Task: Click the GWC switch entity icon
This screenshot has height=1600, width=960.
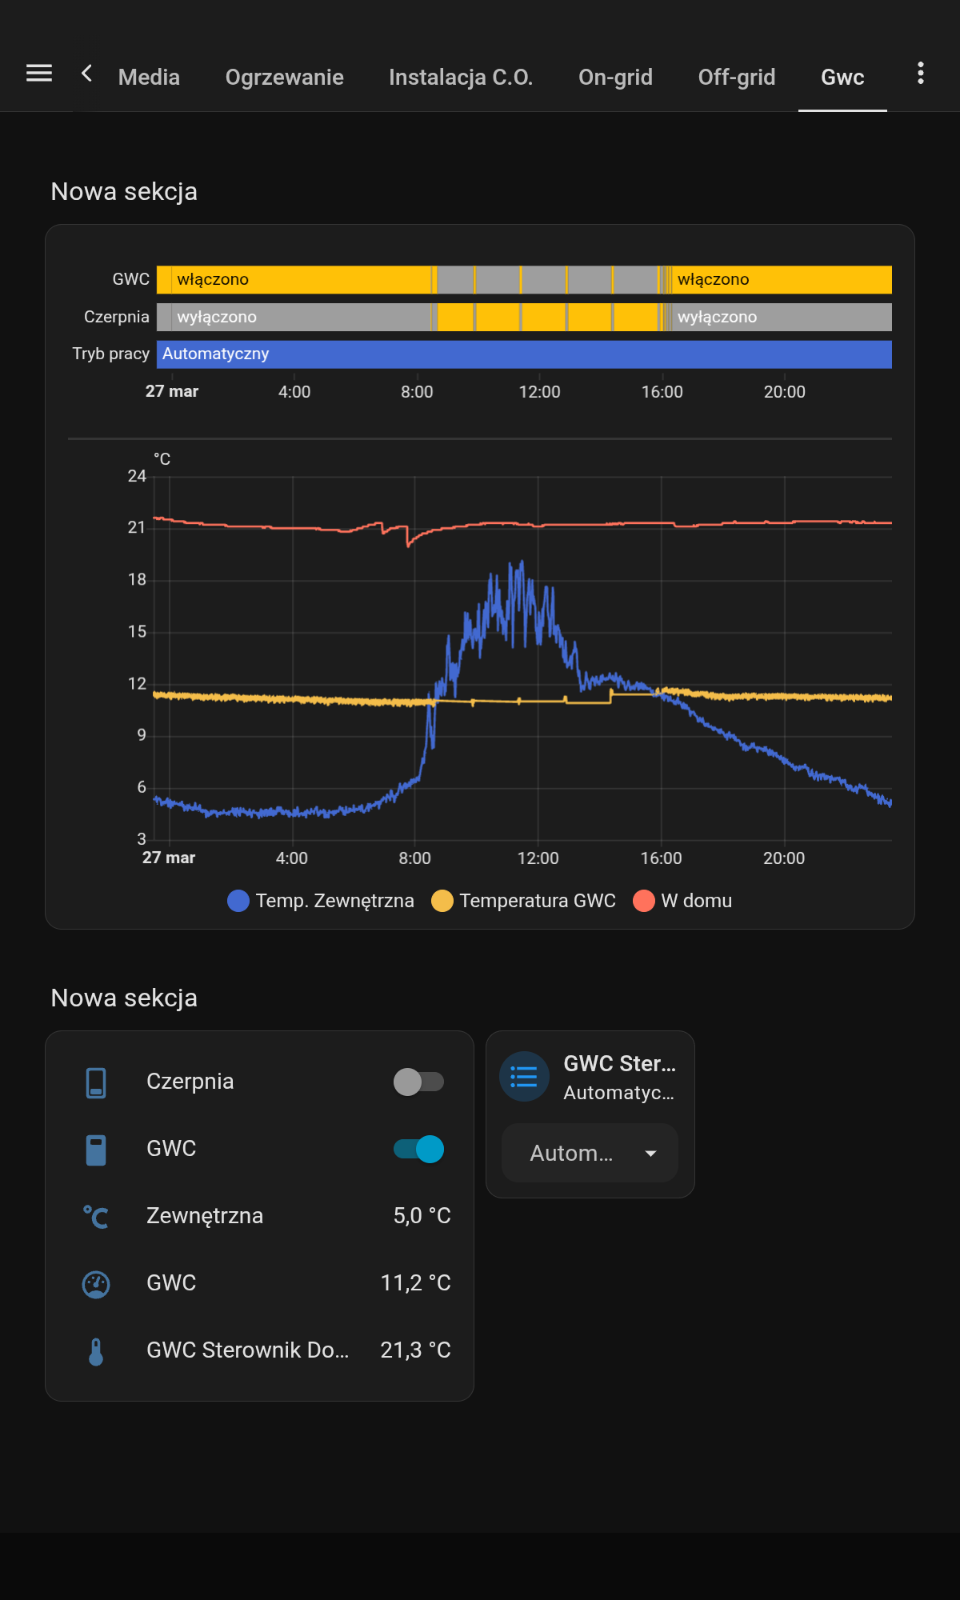Action: pyautogui.click(x=96, y=1150)
